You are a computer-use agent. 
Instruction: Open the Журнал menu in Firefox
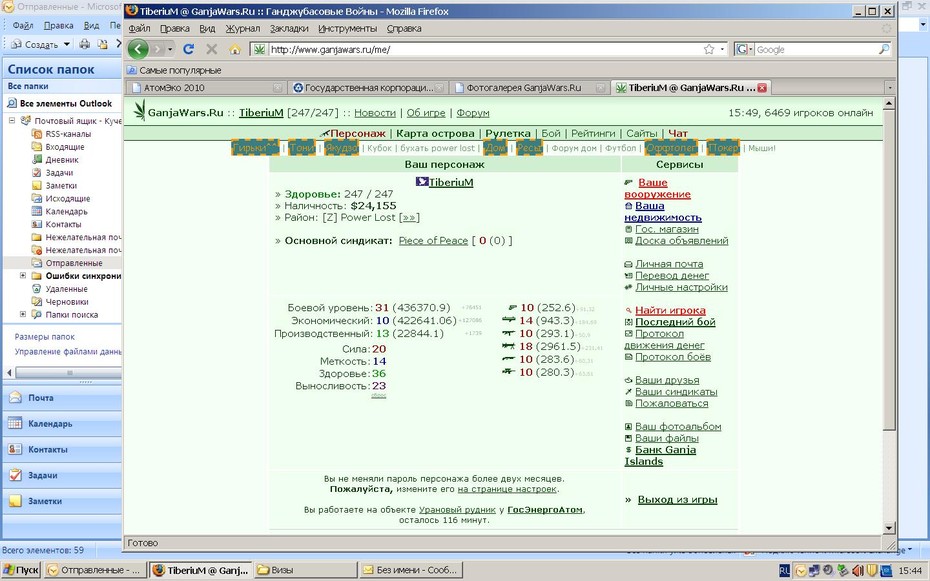(x=243, y=28)
